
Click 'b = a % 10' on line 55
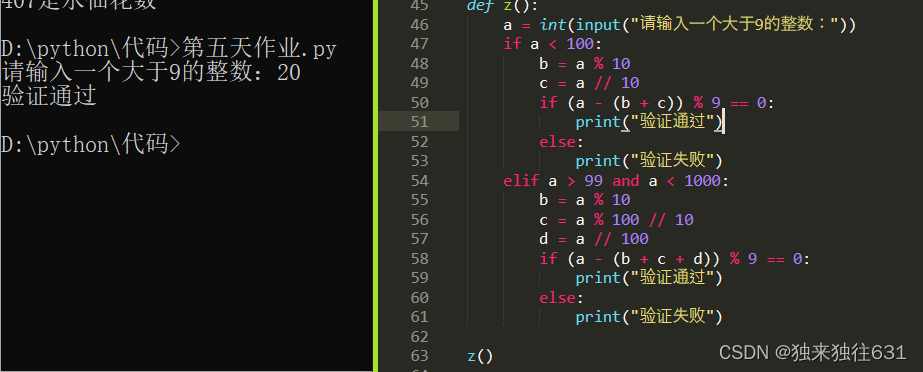[x=585, y=200]
